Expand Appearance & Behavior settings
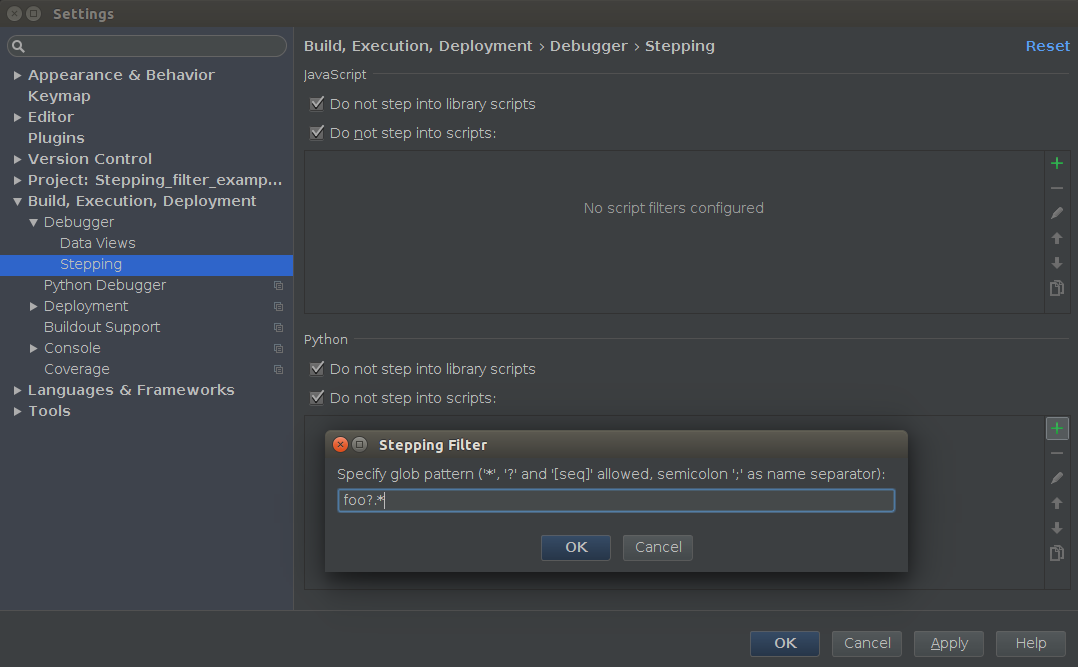Image resolution: width=1078 pixels, height=667 pixels. (x=17, y=75)
